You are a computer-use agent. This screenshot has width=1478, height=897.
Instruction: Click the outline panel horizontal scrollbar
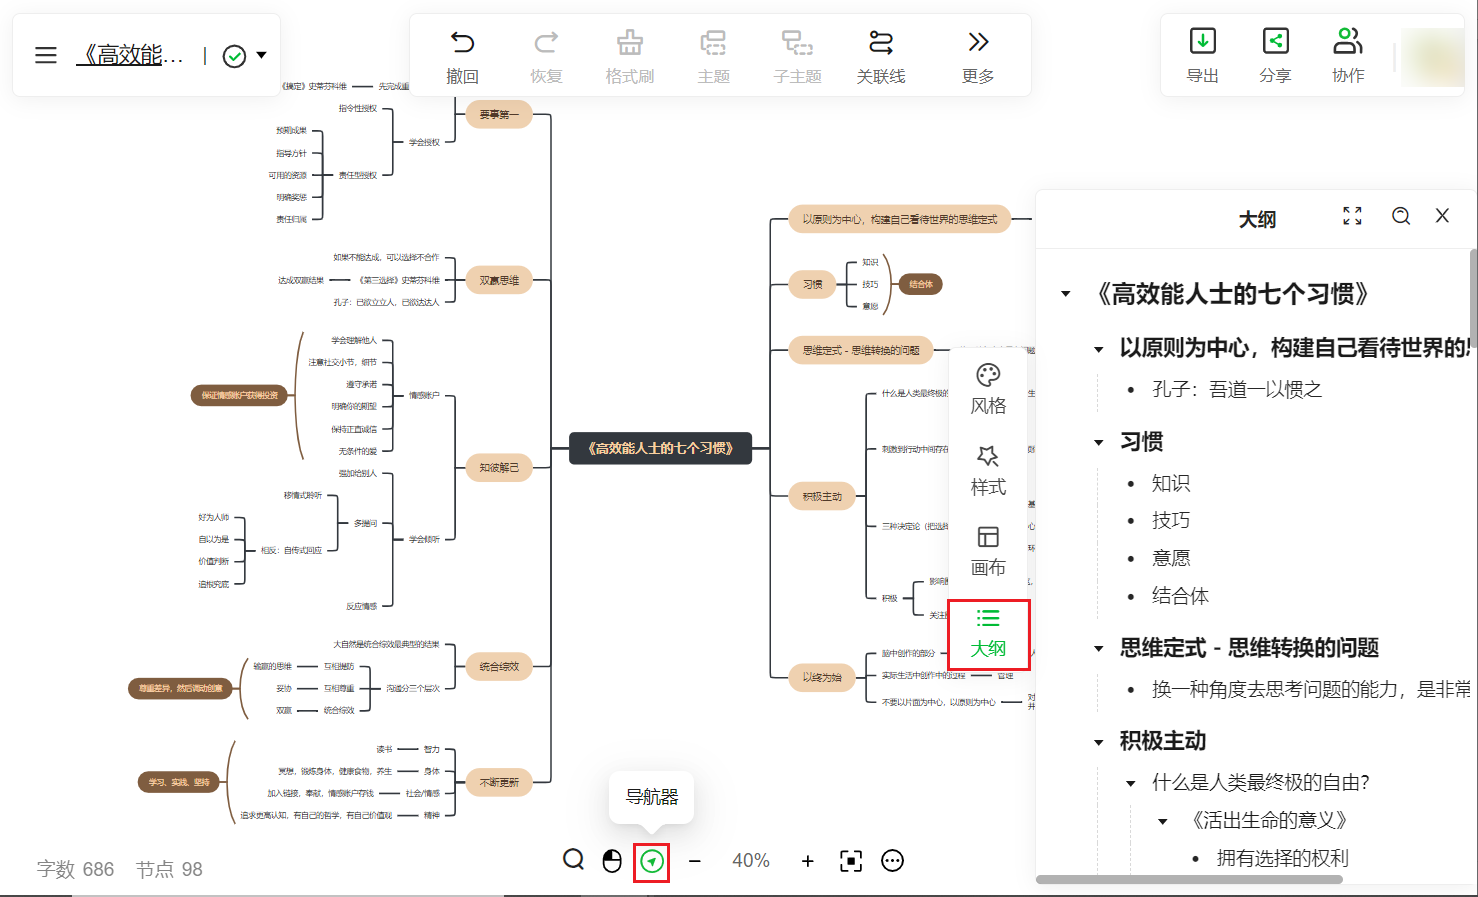tap(1190, 880)
